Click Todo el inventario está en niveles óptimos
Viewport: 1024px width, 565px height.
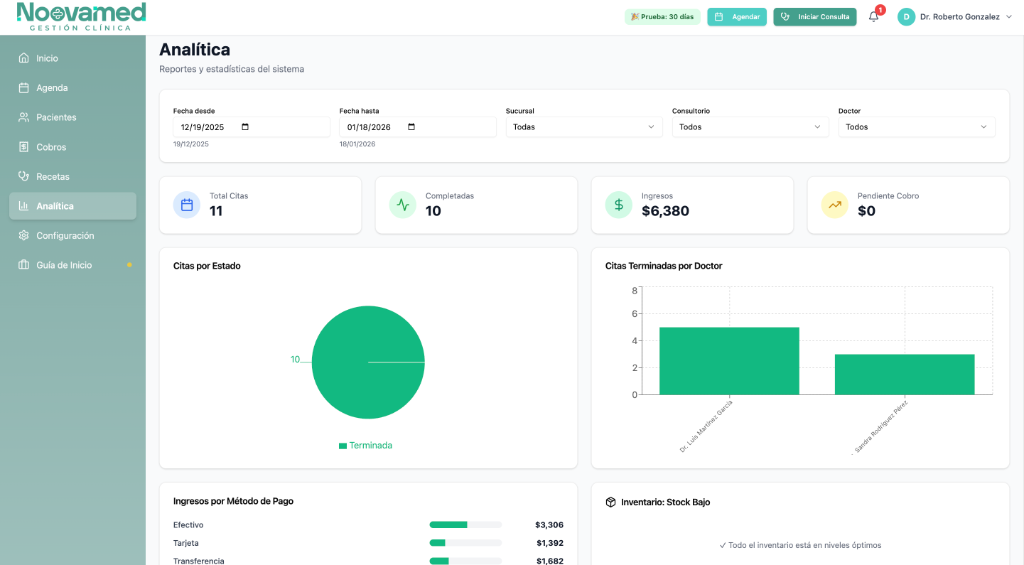pyautogui.click(x=800, y=545)
